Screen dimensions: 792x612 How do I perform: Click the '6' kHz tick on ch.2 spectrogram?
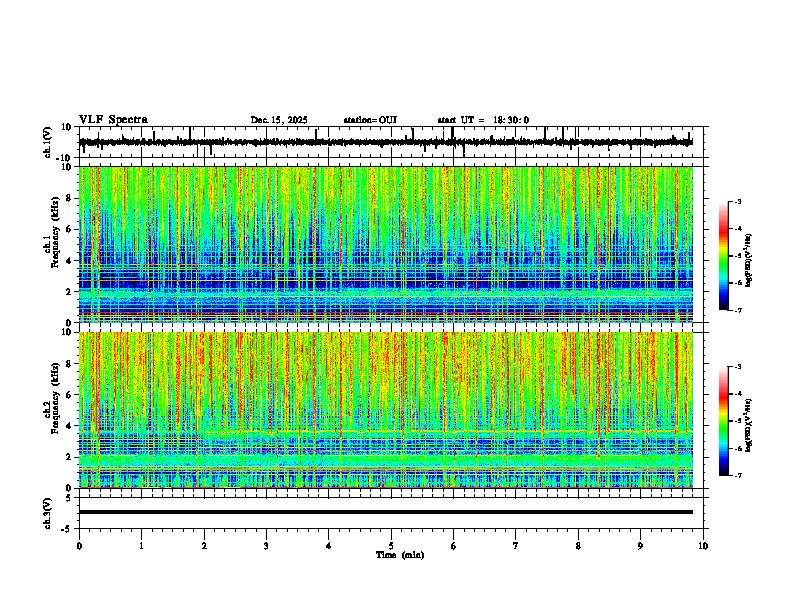[x=69, y=395]
